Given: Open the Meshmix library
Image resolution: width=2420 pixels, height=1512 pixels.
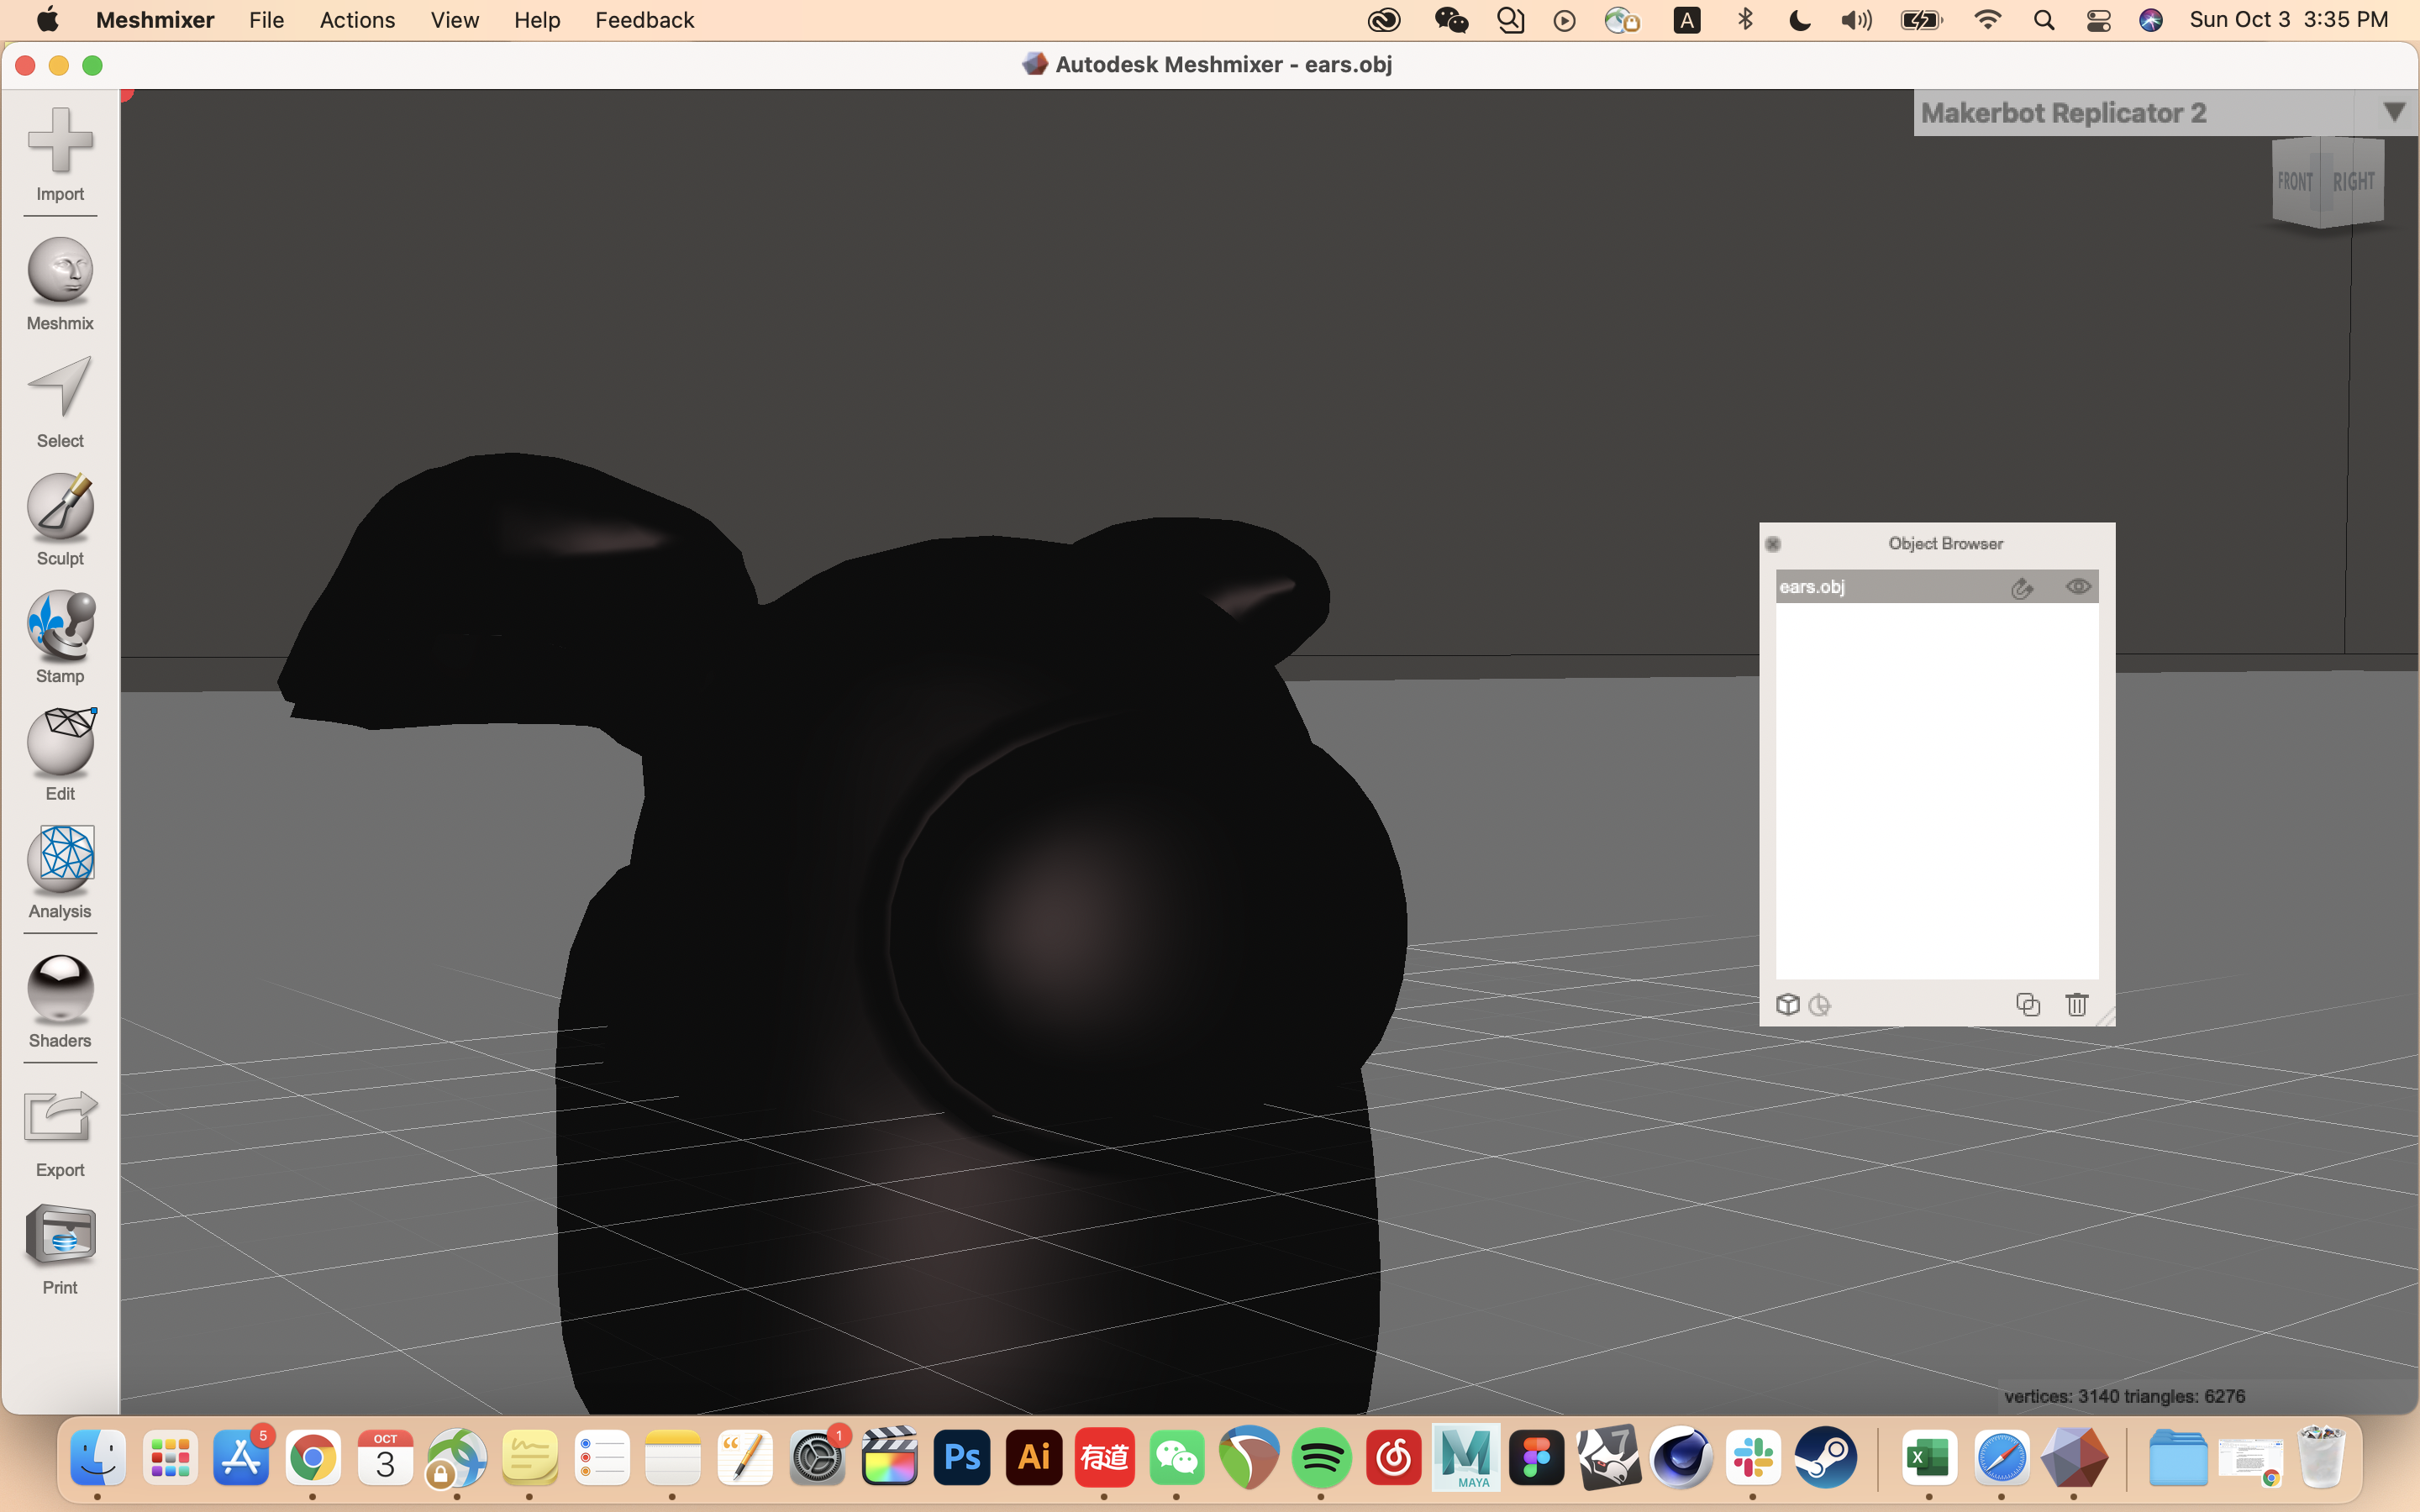Looking at the screenshot, I should click(x=60, y=281).
